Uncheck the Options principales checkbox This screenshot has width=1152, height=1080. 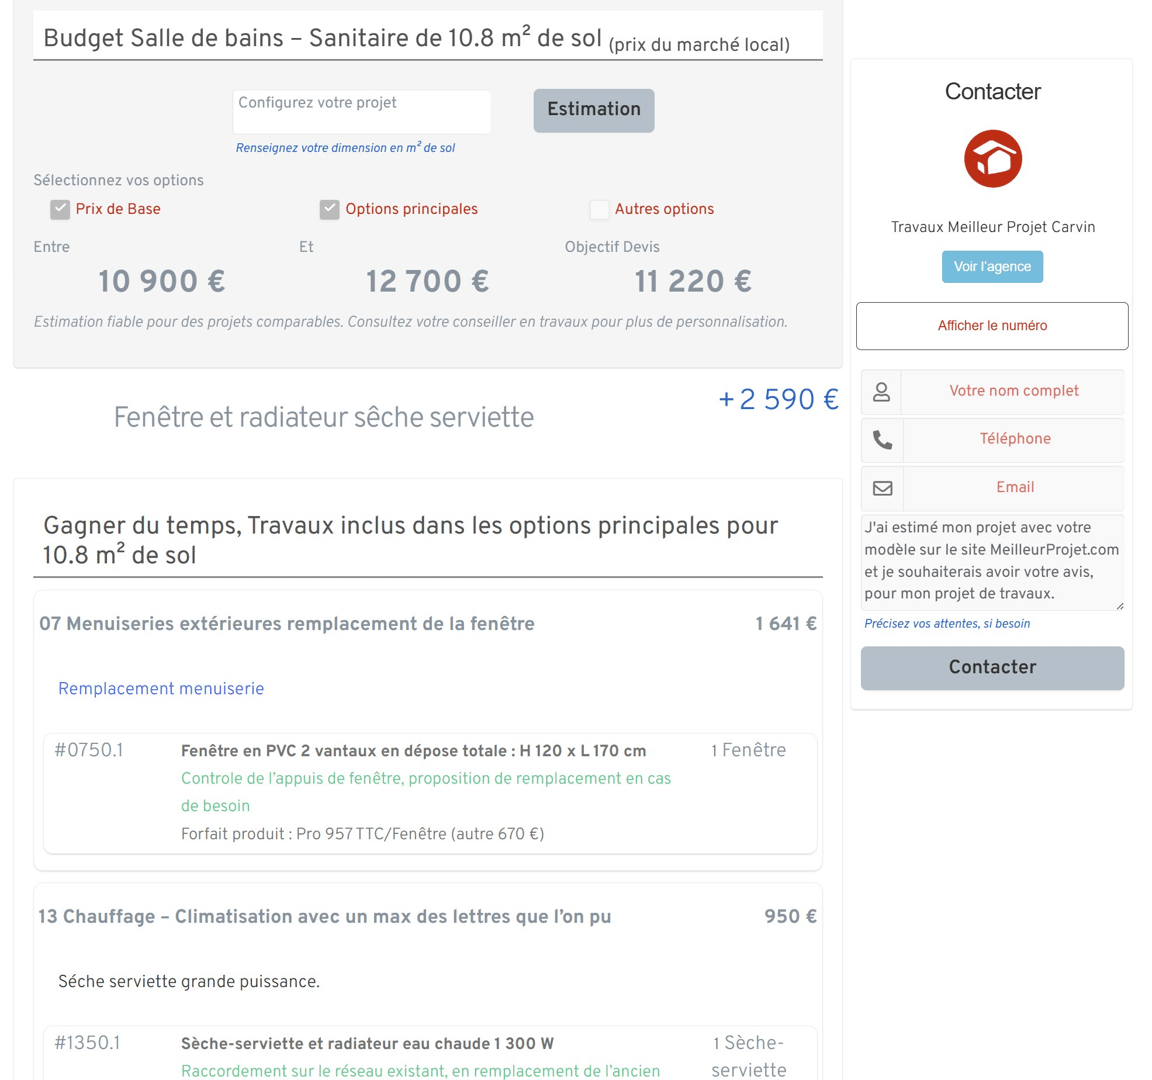coord(329,209)
